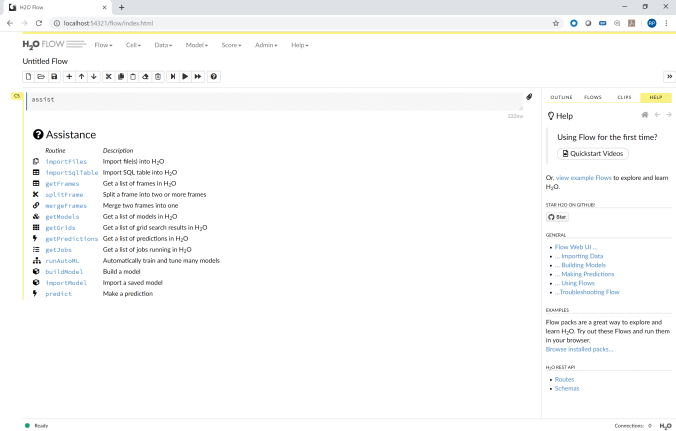The height and width of the screenshot is (431, 676).
Task: Delete the cell with the trash icon
Action: (x=158, y=76)
